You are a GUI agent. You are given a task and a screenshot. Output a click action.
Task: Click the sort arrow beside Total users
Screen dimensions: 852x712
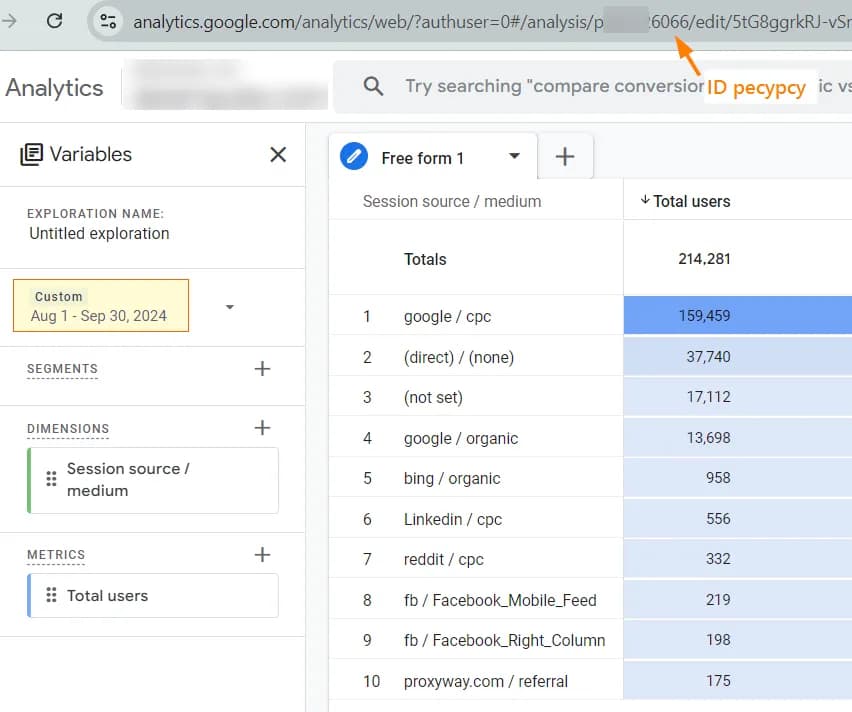(645, 200)
